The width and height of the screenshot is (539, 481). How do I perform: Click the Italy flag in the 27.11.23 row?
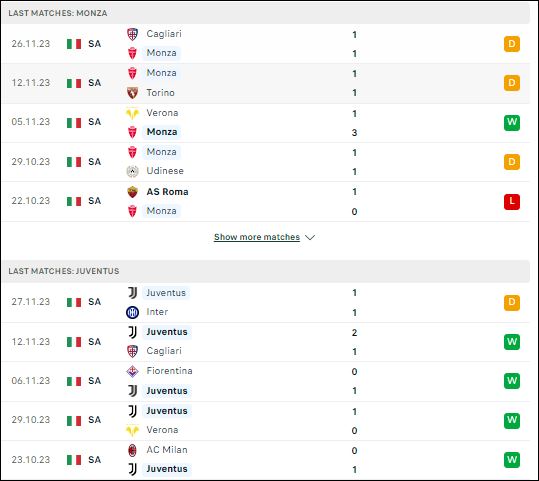[x=74, y=302]
